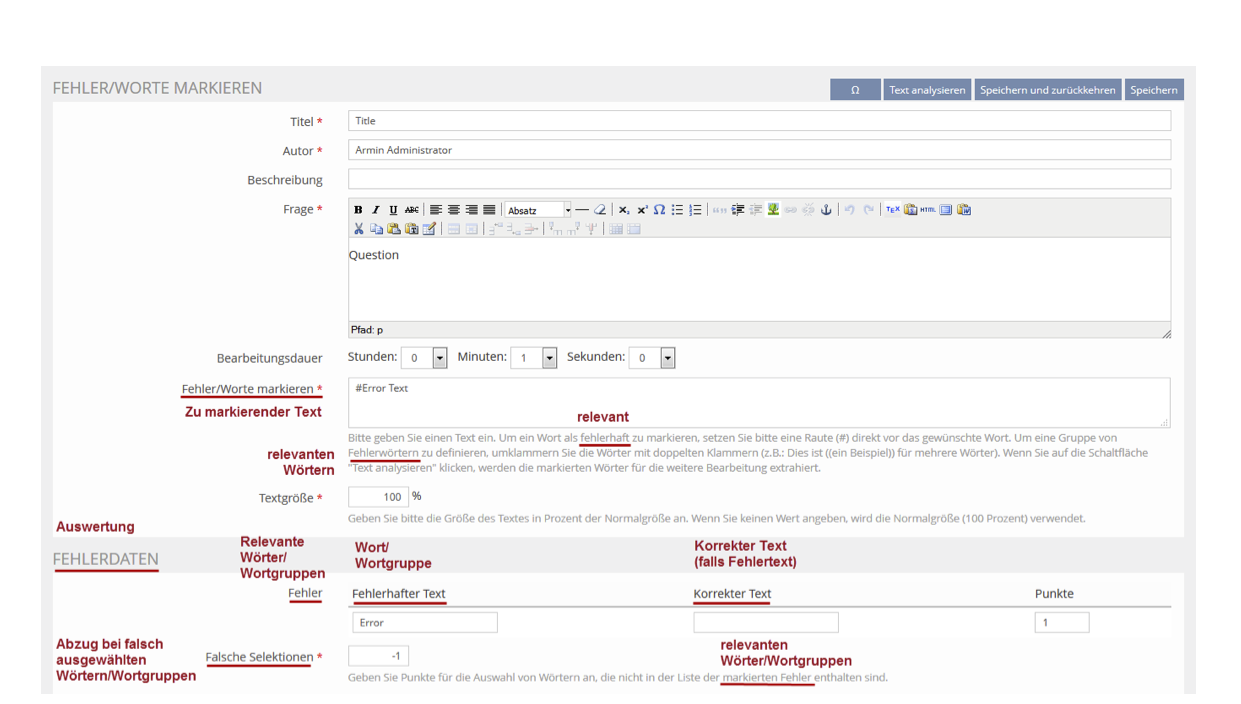The image size is (1241, 704).
Task: Open the Minuten dropdown
Action: (x=549, y=358)
